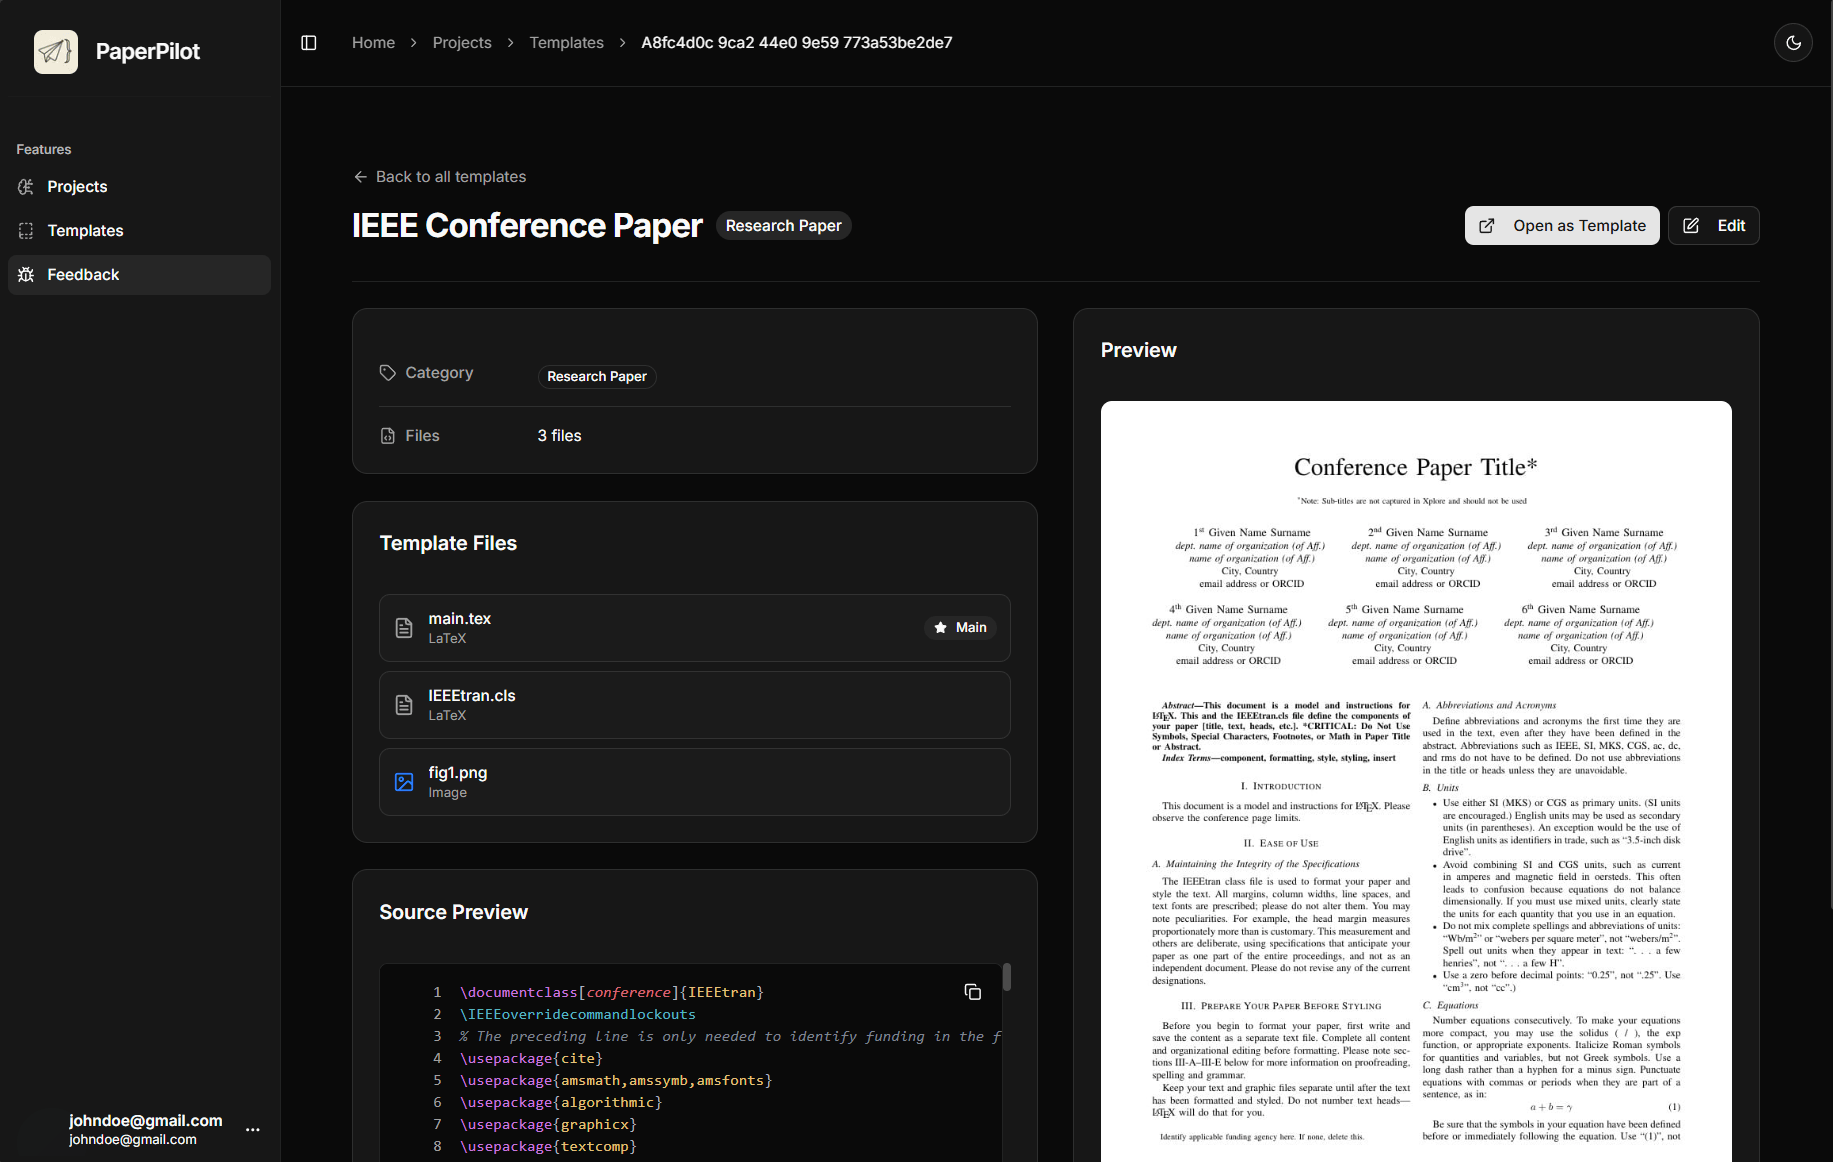Image resolution: width=1833 pixels, height=1162 pixels.
Task: Click the main.tex file document icon
Action: pyautogui.click(x=404, y=628)
